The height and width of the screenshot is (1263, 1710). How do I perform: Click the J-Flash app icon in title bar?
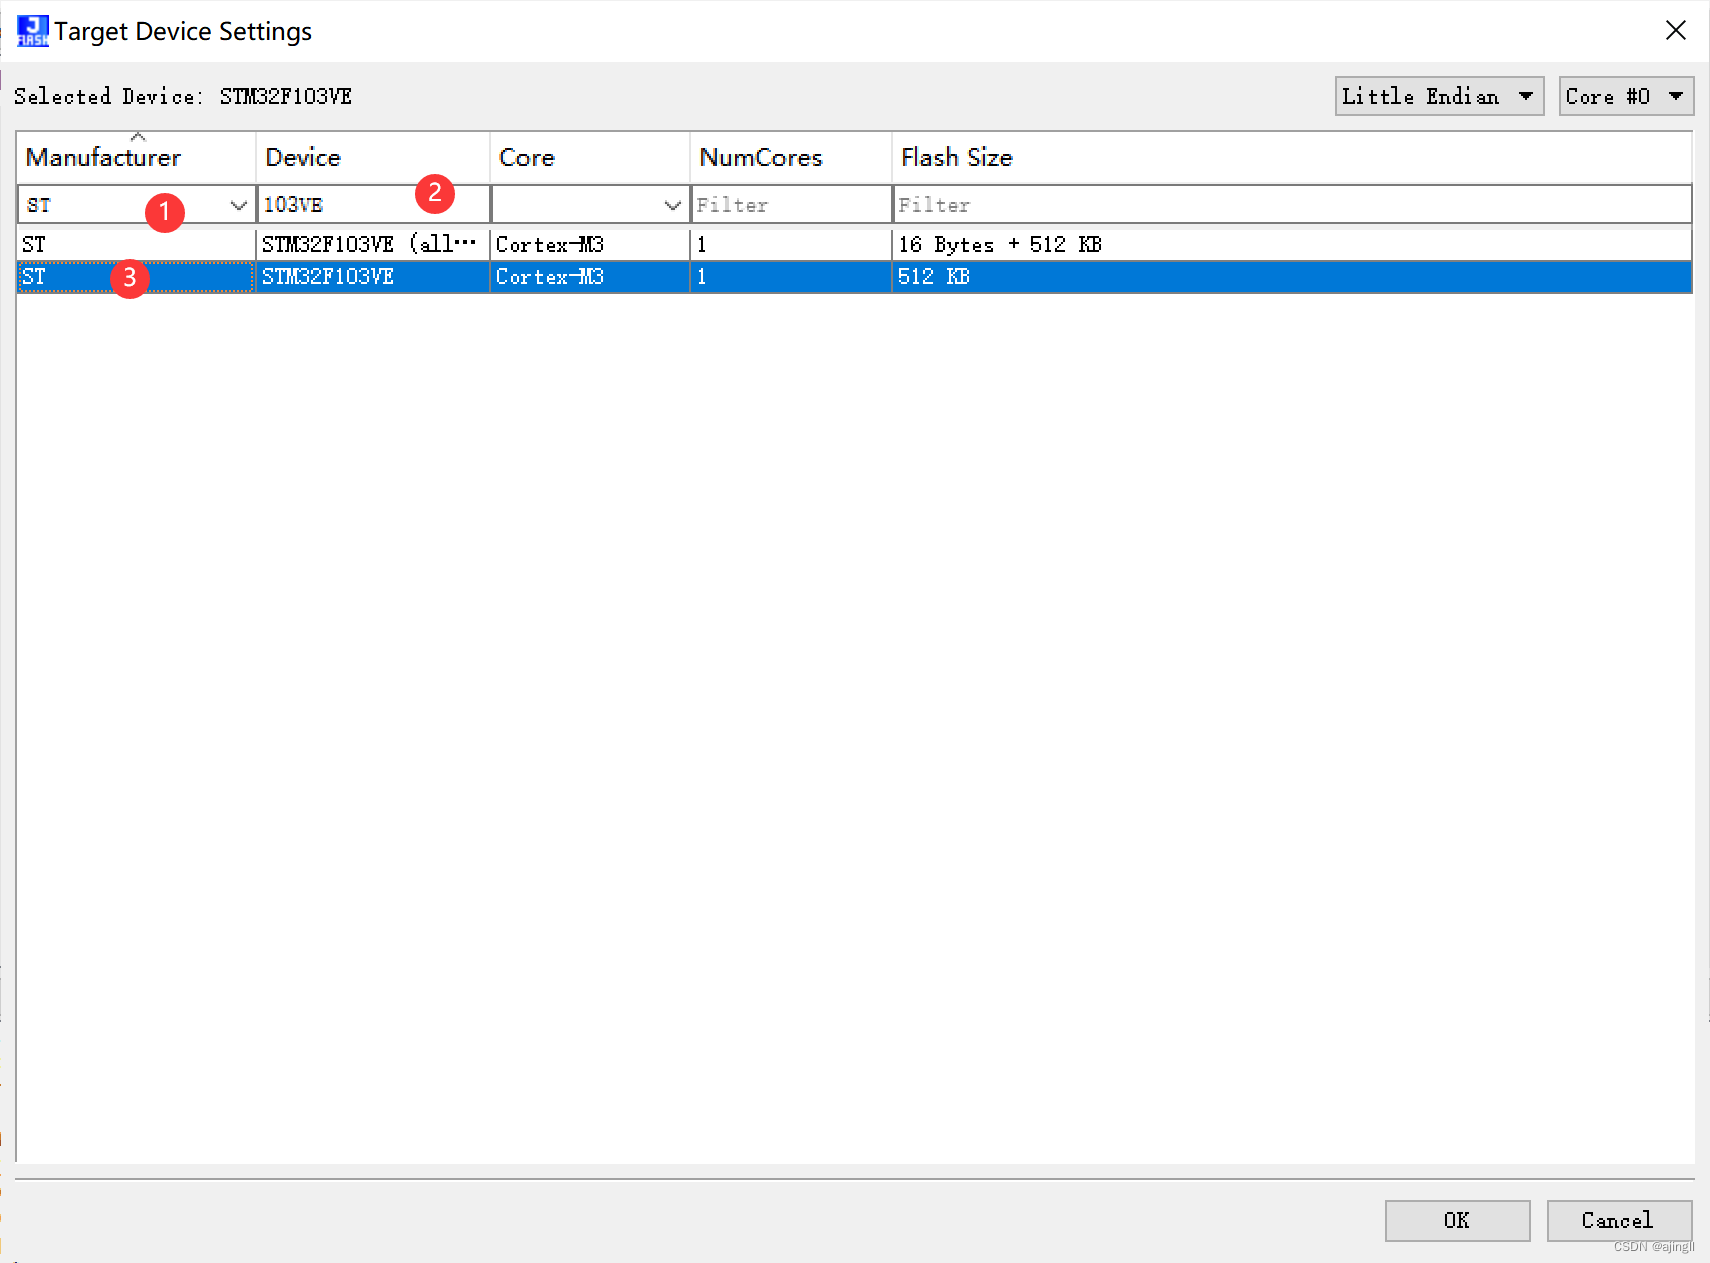tap(32, 31)
